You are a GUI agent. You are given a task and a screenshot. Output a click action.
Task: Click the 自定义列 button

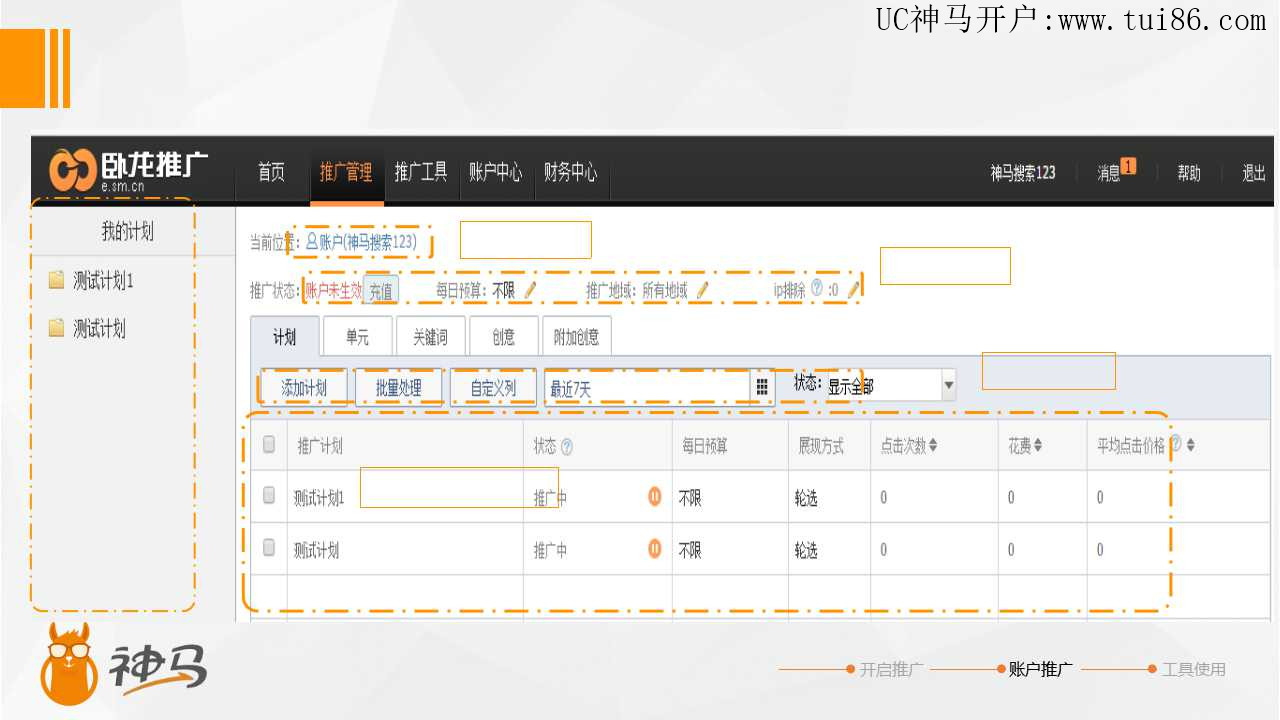click(x=493, y=388)
